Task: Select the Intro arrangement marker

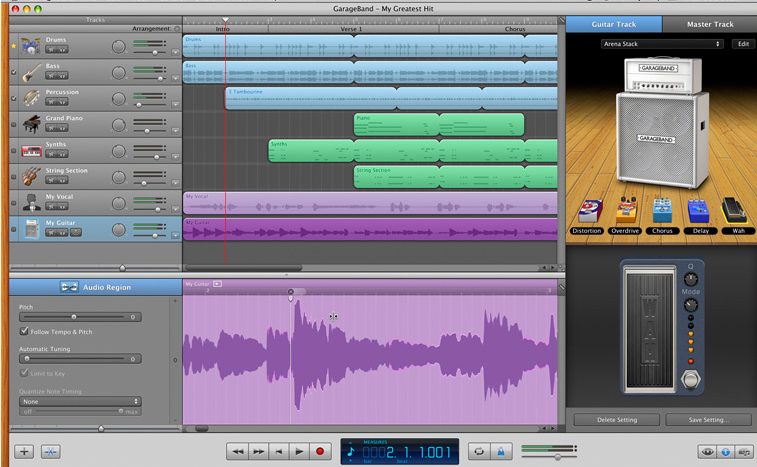Action: click(225, 29)
